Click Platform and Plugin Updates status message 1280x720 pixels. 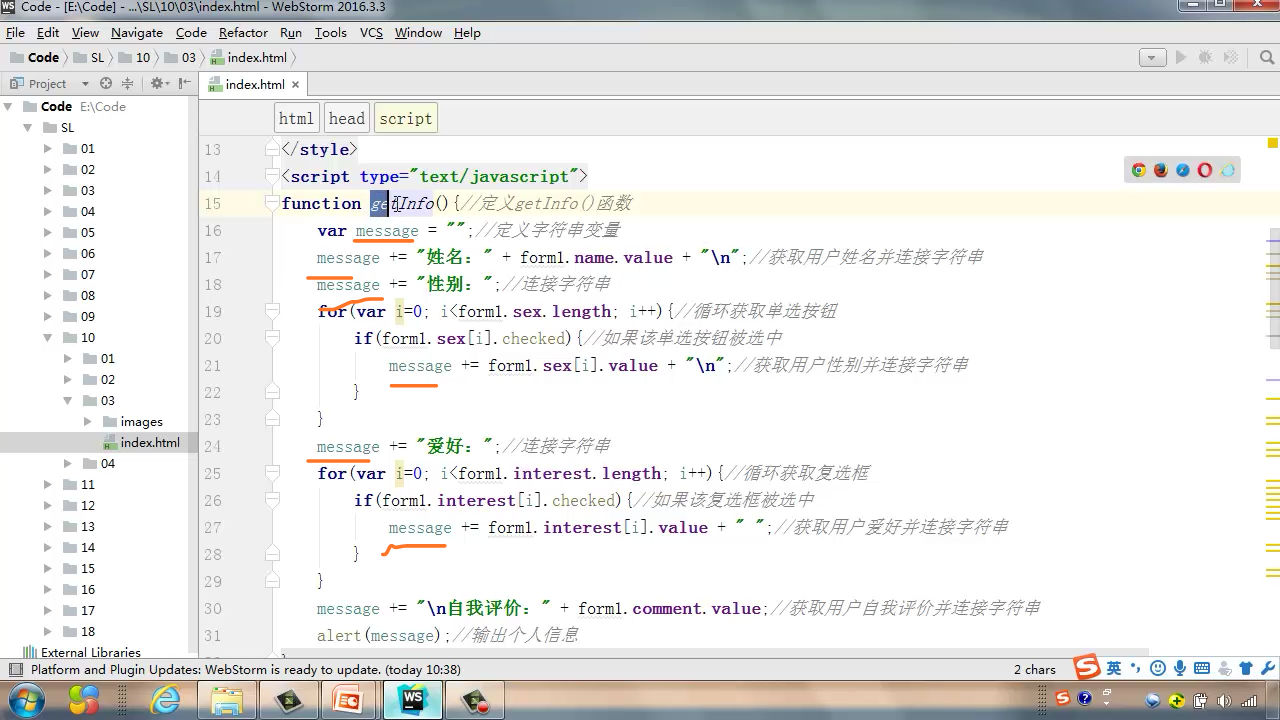pos(245,670)
